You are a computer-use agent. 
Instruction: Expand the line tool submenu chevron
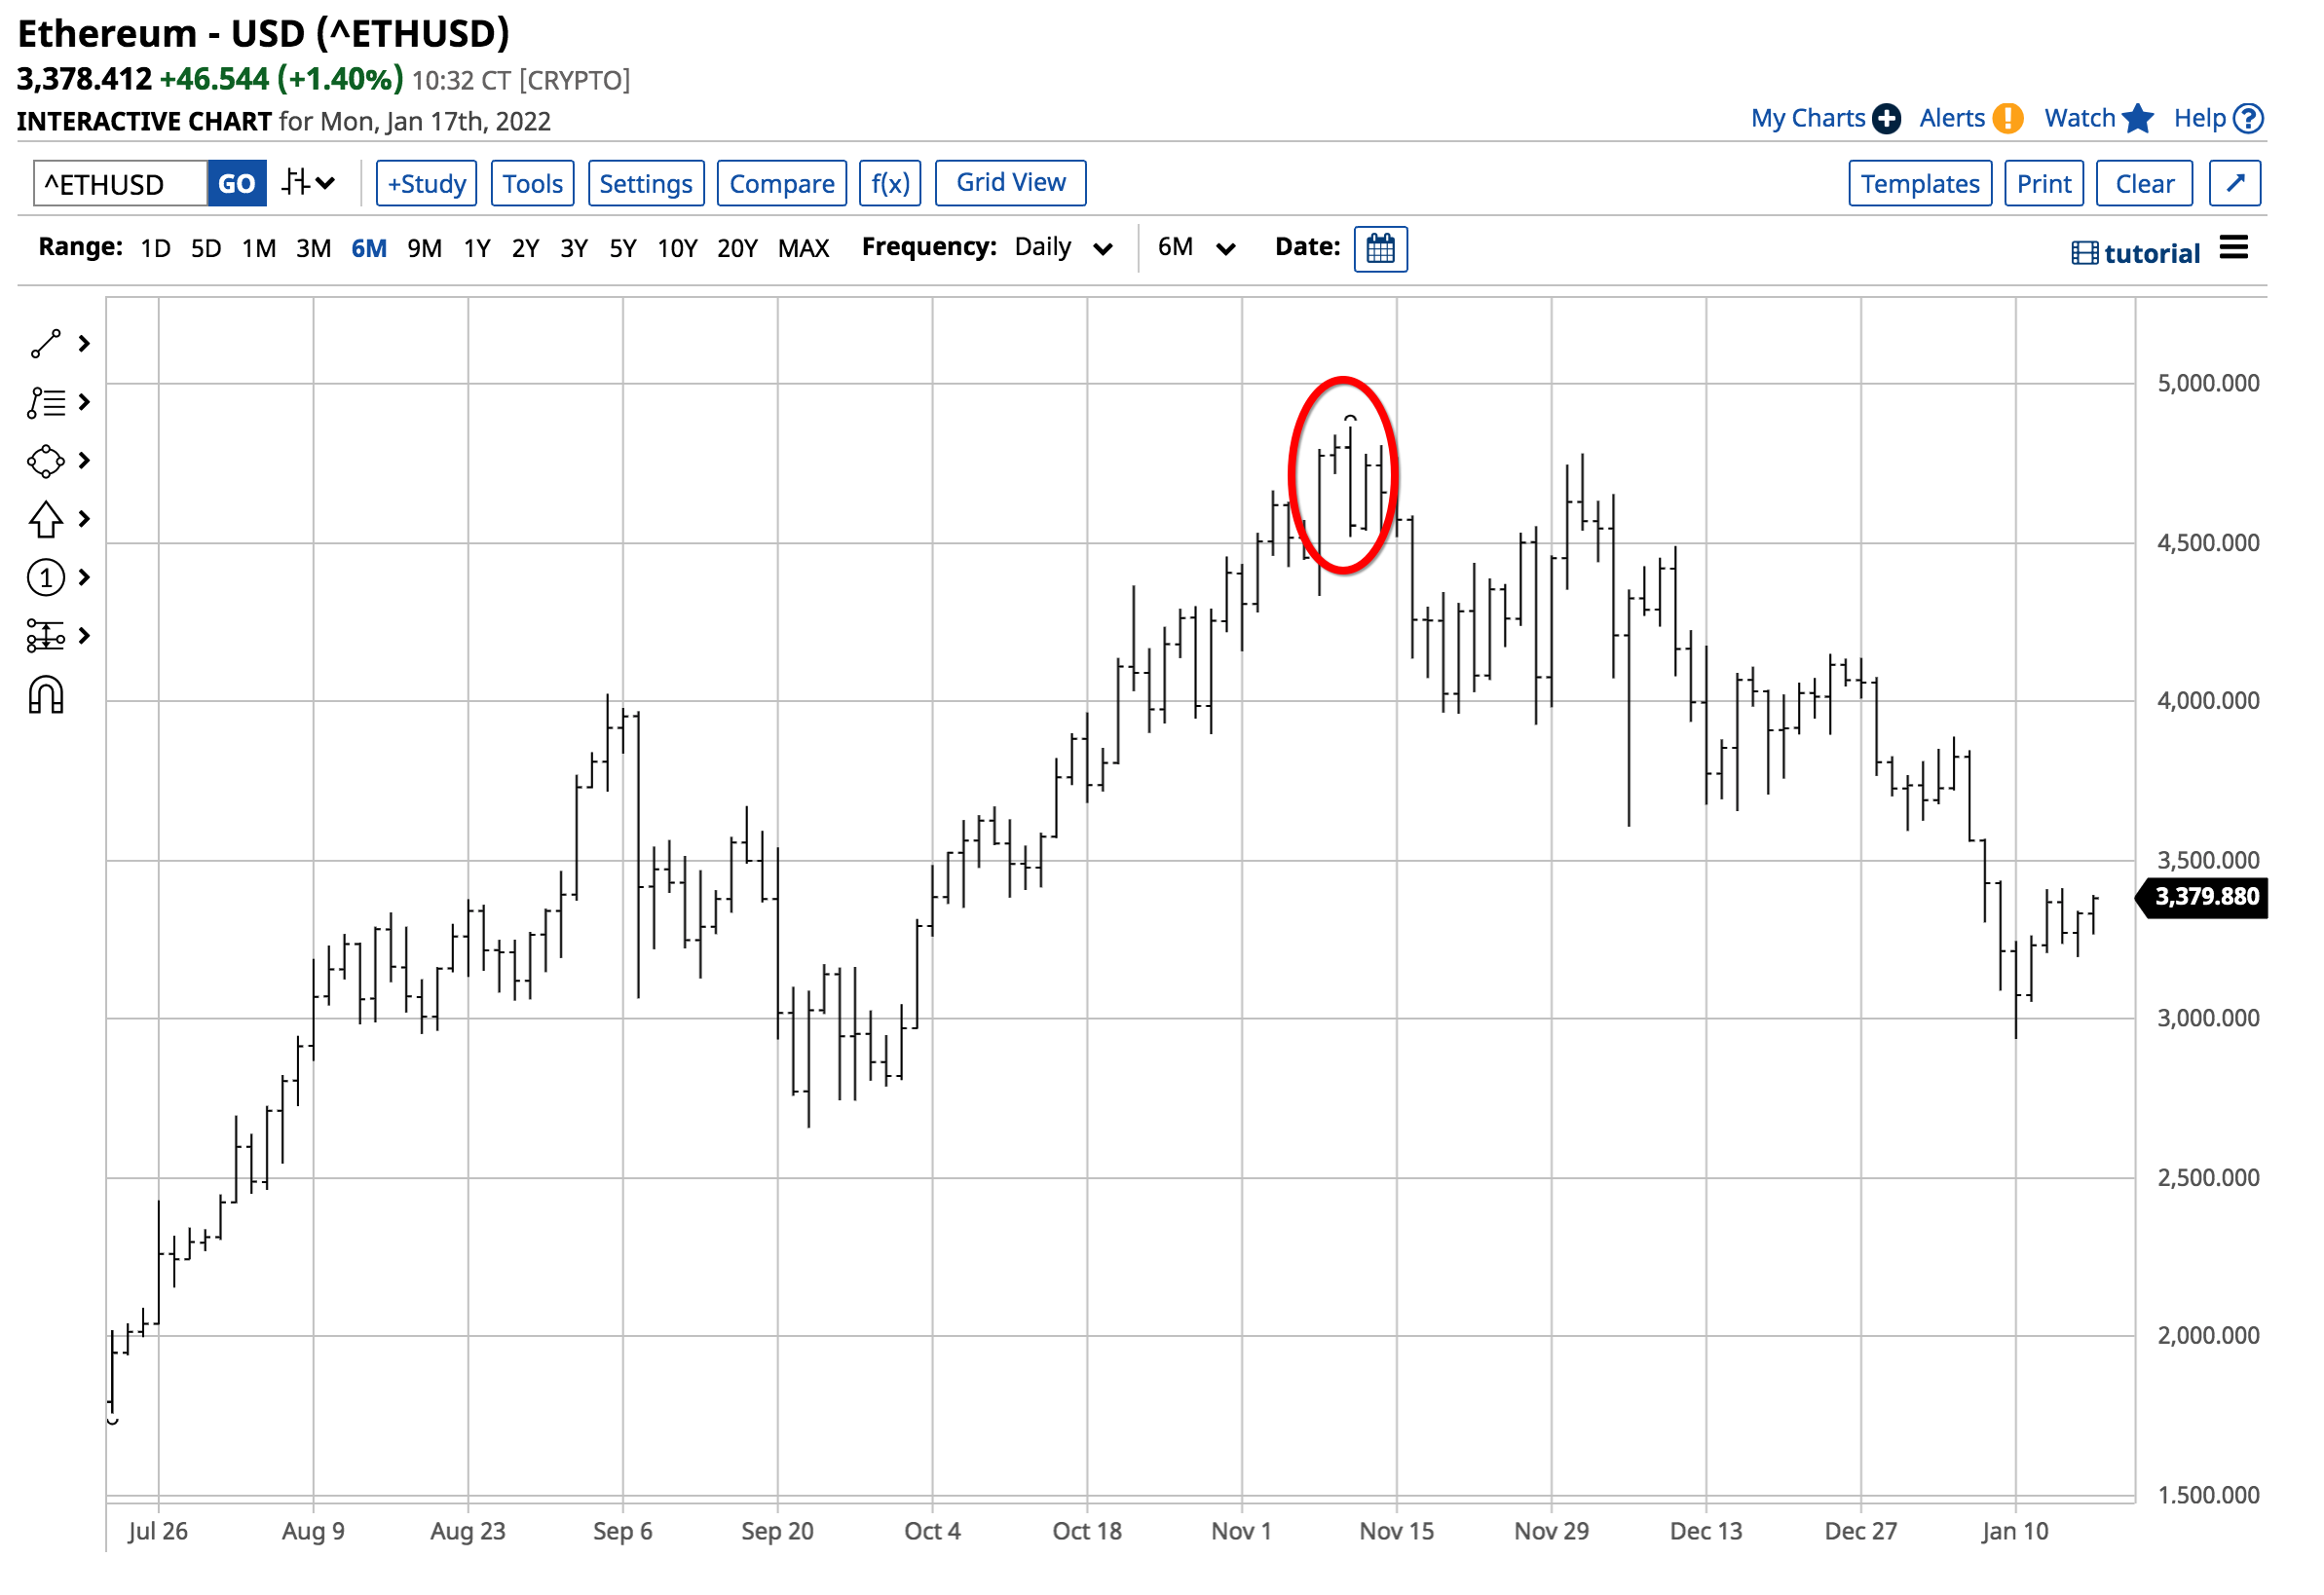(85, 345)
